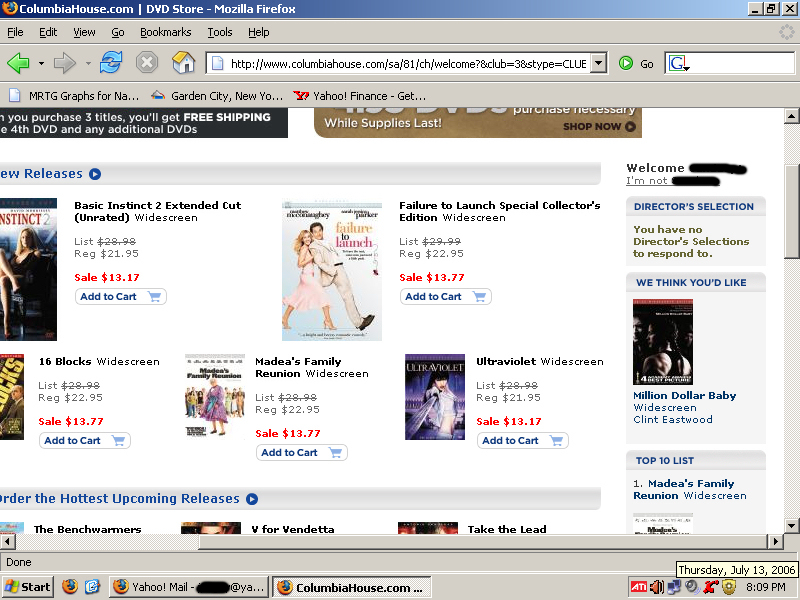The height and width of the screenshot is (600, 800).
Task: Add 16 Blocks to cart
Action: click(x=85, y=440)
